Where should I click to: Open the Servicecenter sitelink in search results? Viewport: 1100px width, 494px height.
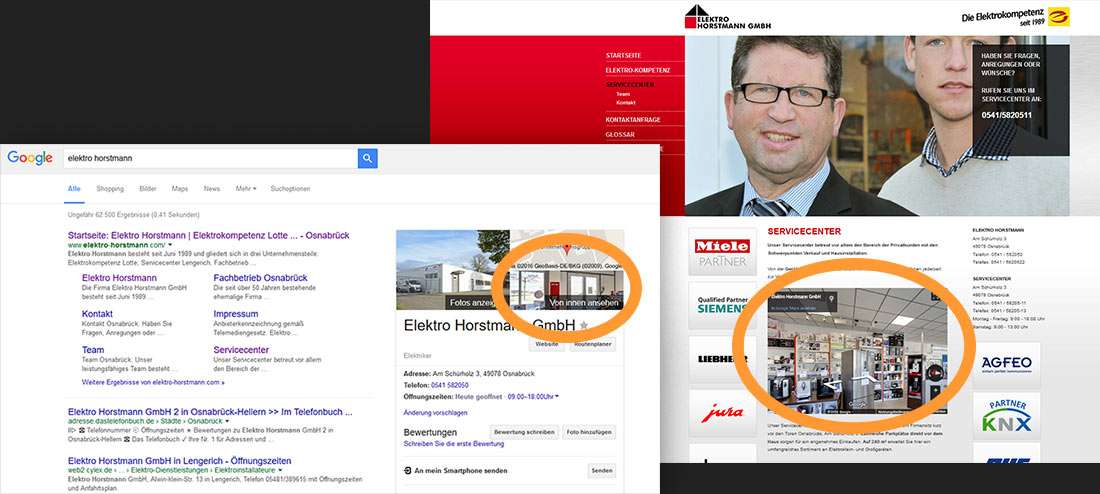(x=241, y=349)
